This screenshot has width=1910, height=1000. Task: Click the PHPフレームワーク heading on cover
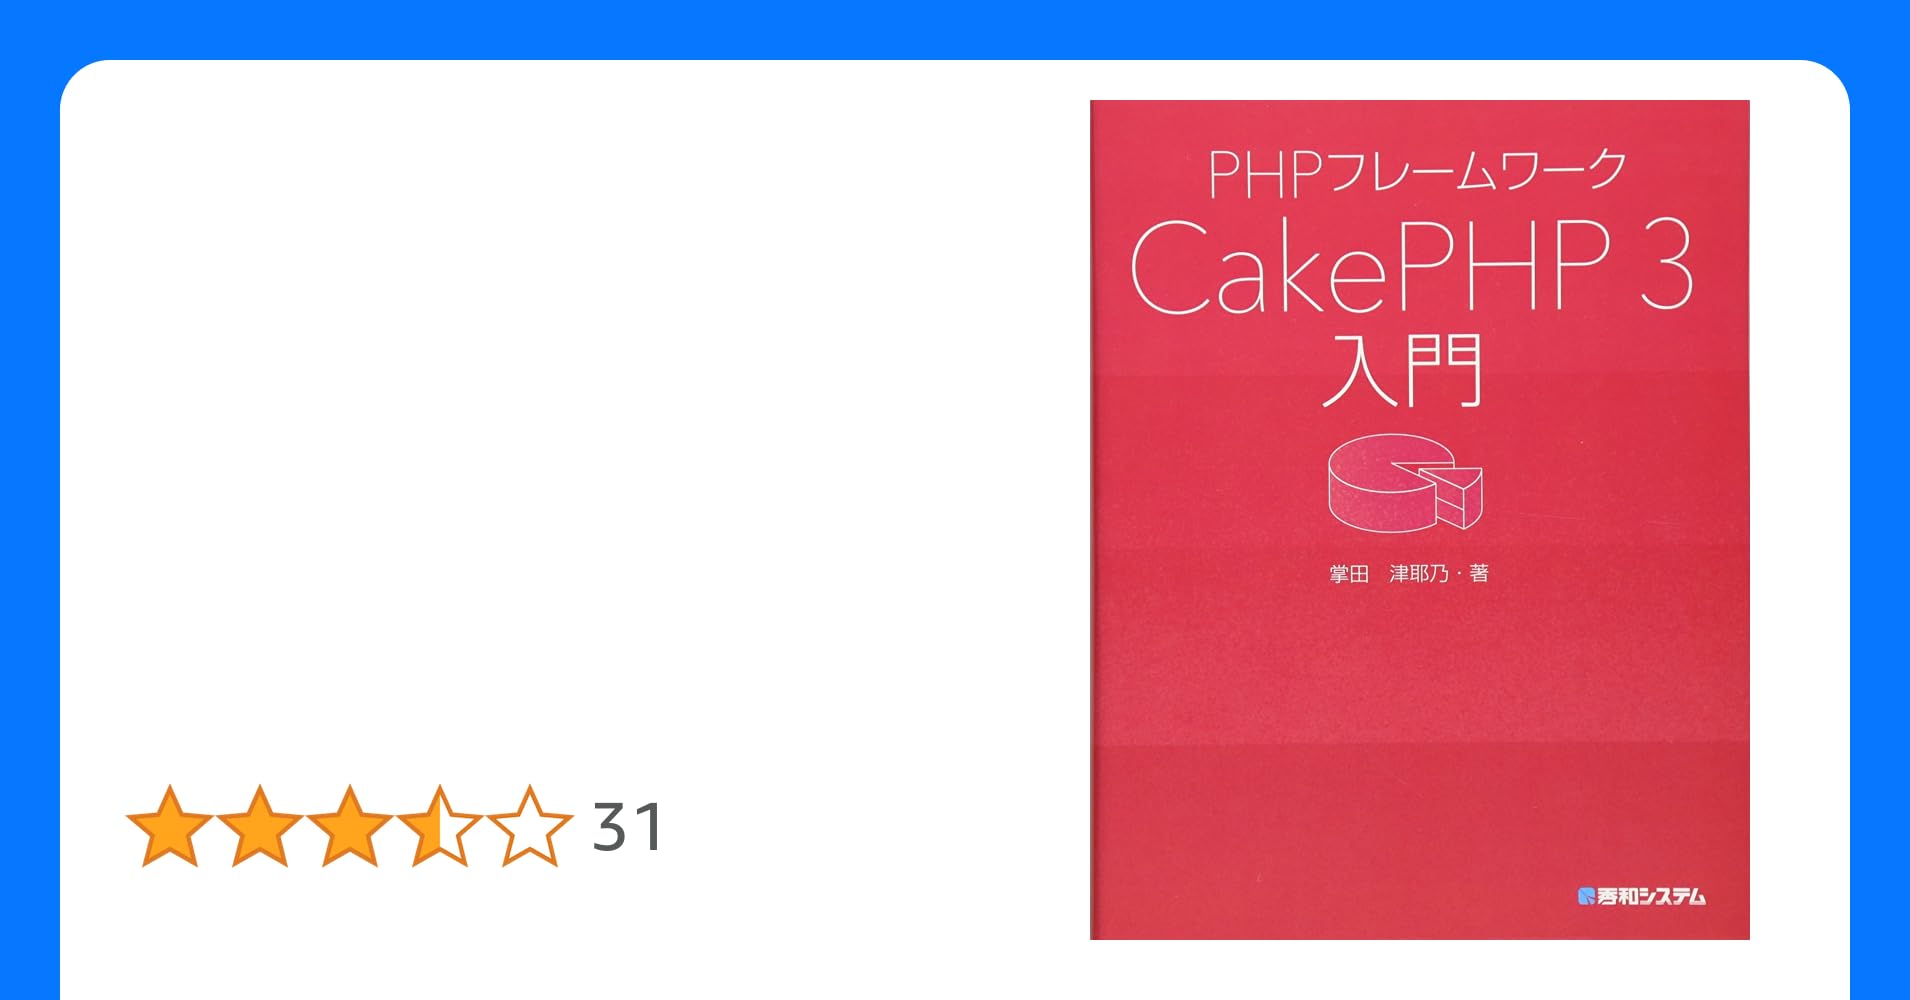click(x=1417, y=172)
